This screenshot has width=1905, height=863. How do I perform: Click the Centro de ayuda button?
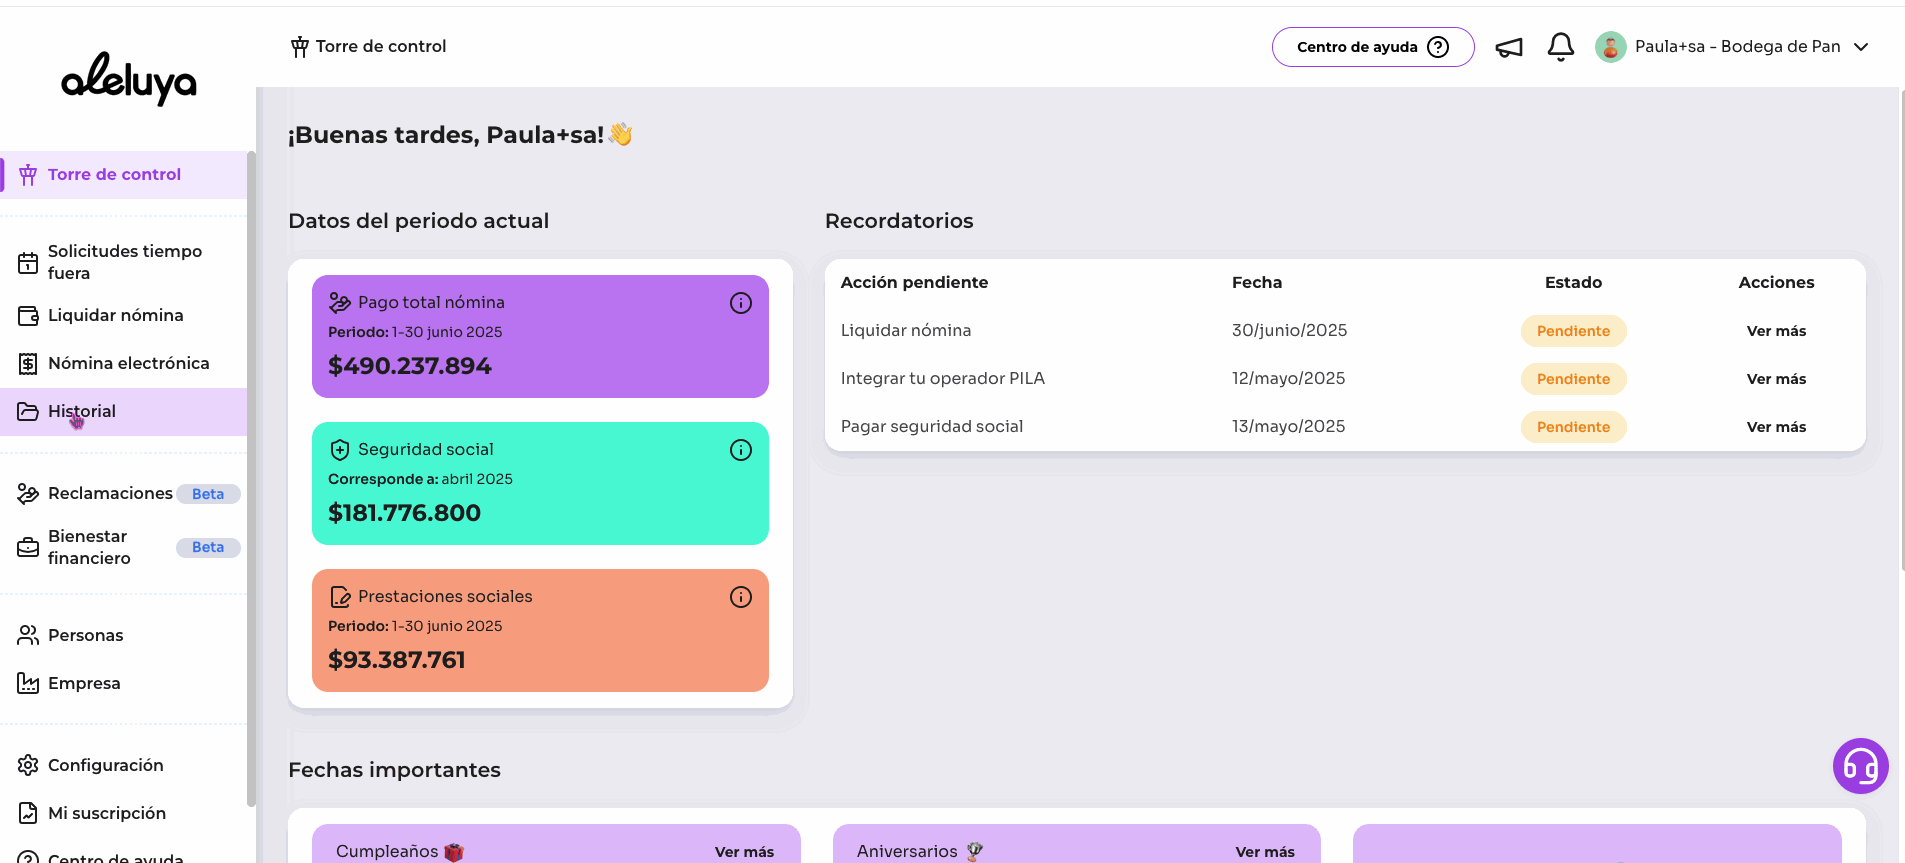point(1372,47)
